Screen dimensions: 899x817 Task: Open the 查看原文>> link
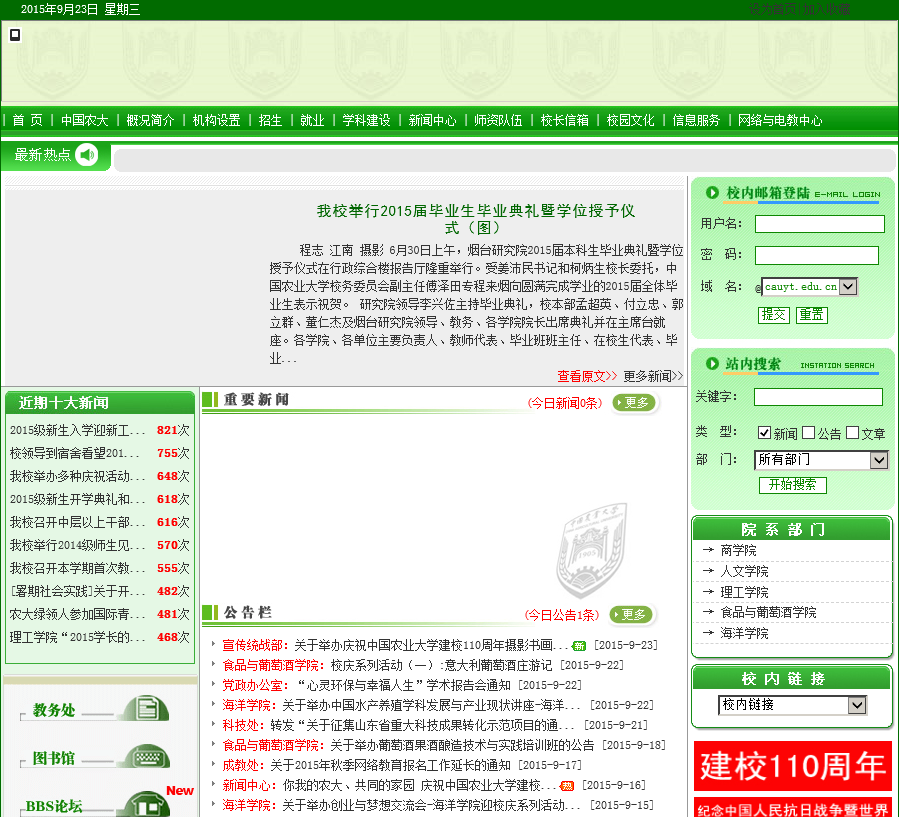tap(587, 376)
